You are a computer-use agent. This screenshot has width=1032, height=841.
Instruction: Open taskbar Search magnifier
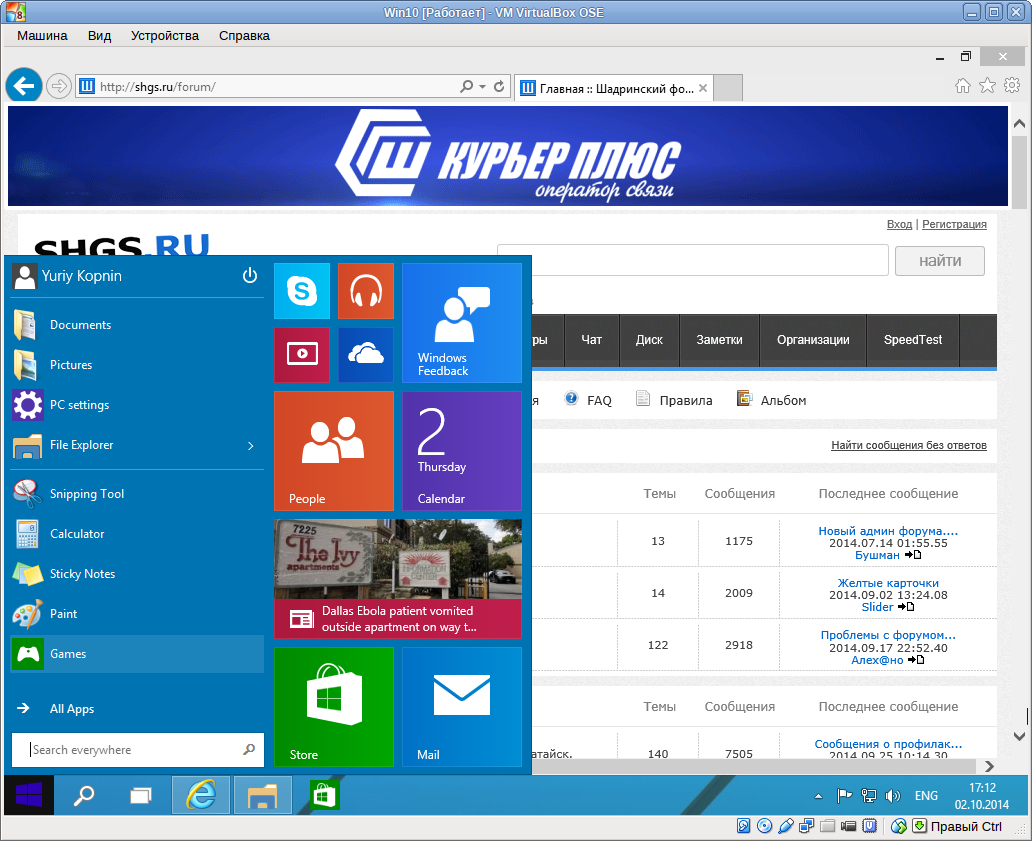click(84, 796)
